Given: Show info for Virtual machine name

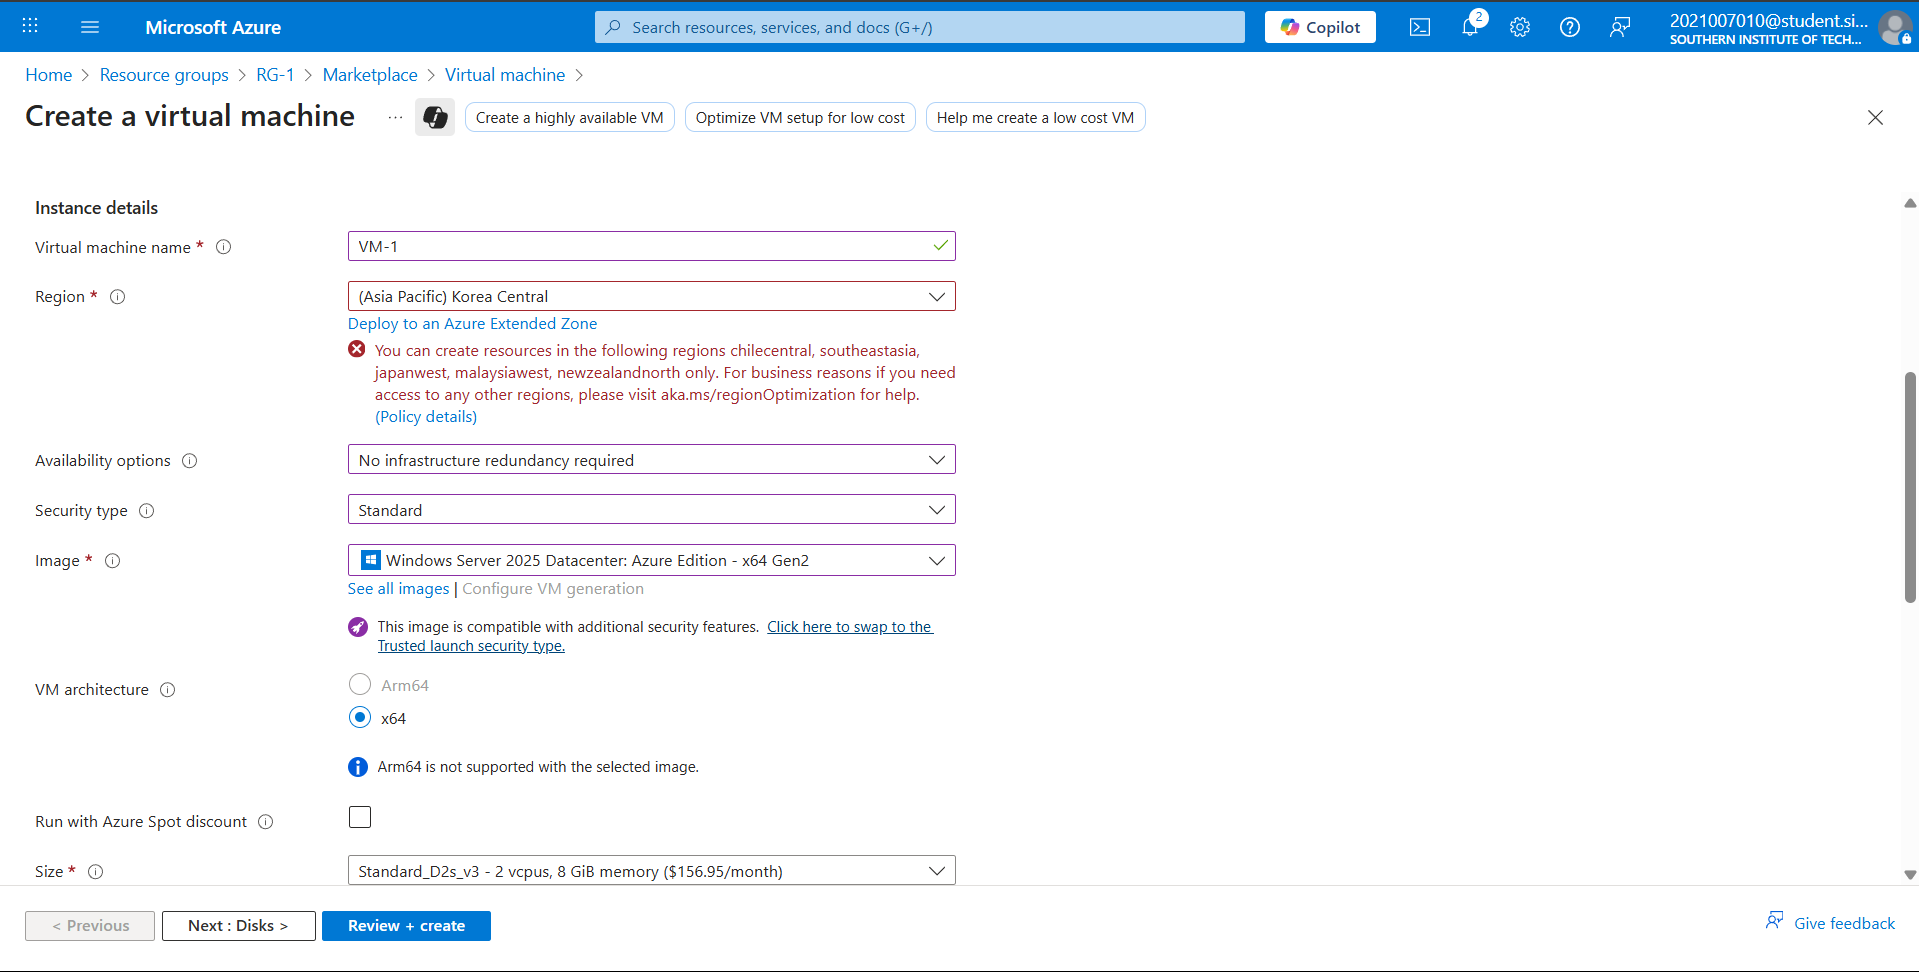Looking at the screenshot, I should (x=224, y=247).
